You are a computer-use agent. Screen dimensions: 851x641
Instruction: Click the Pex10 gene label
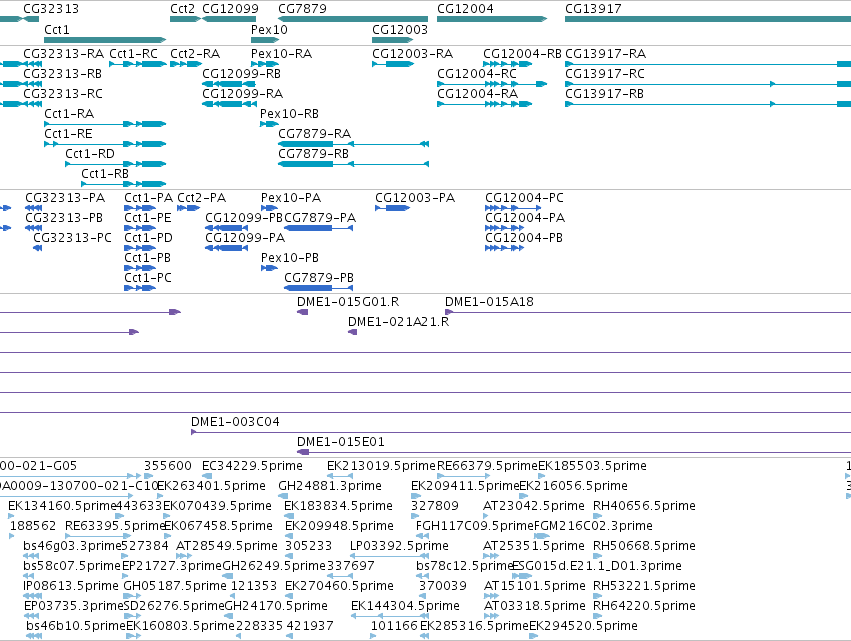tap(269, 29)
